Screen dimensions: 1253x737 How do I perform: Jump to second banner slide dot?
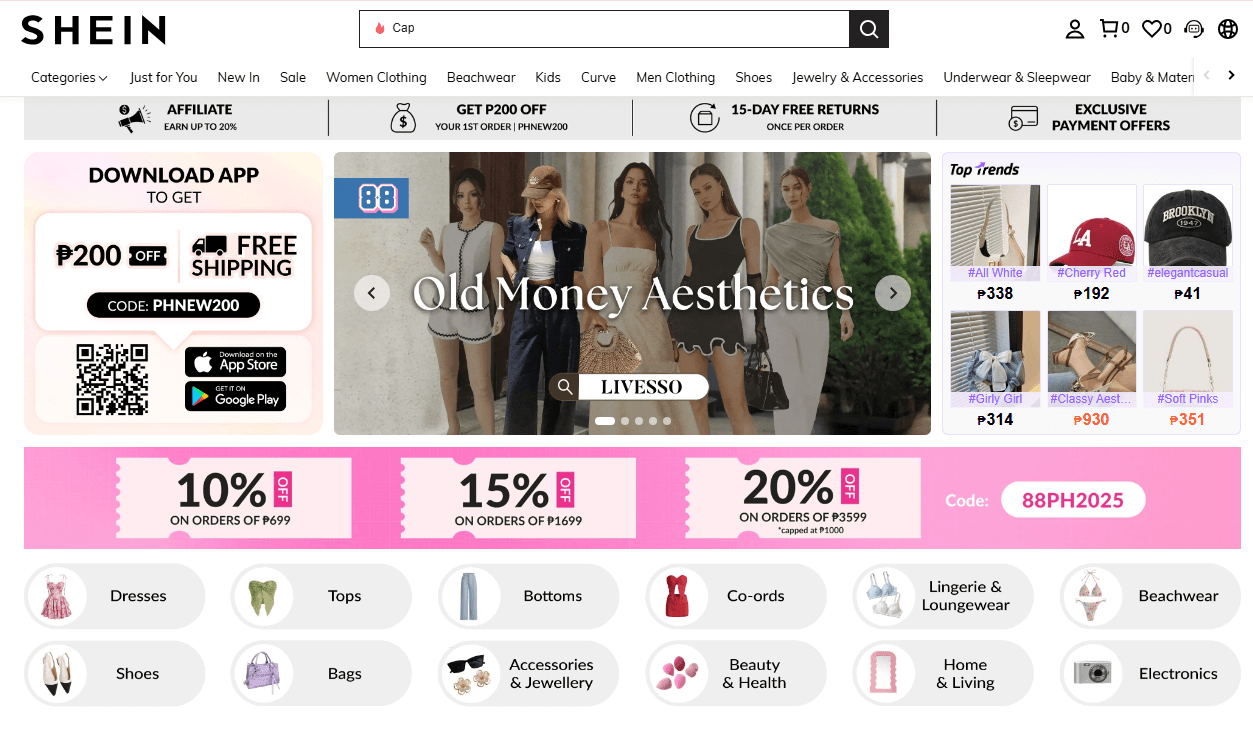click(x=625, y=421)
